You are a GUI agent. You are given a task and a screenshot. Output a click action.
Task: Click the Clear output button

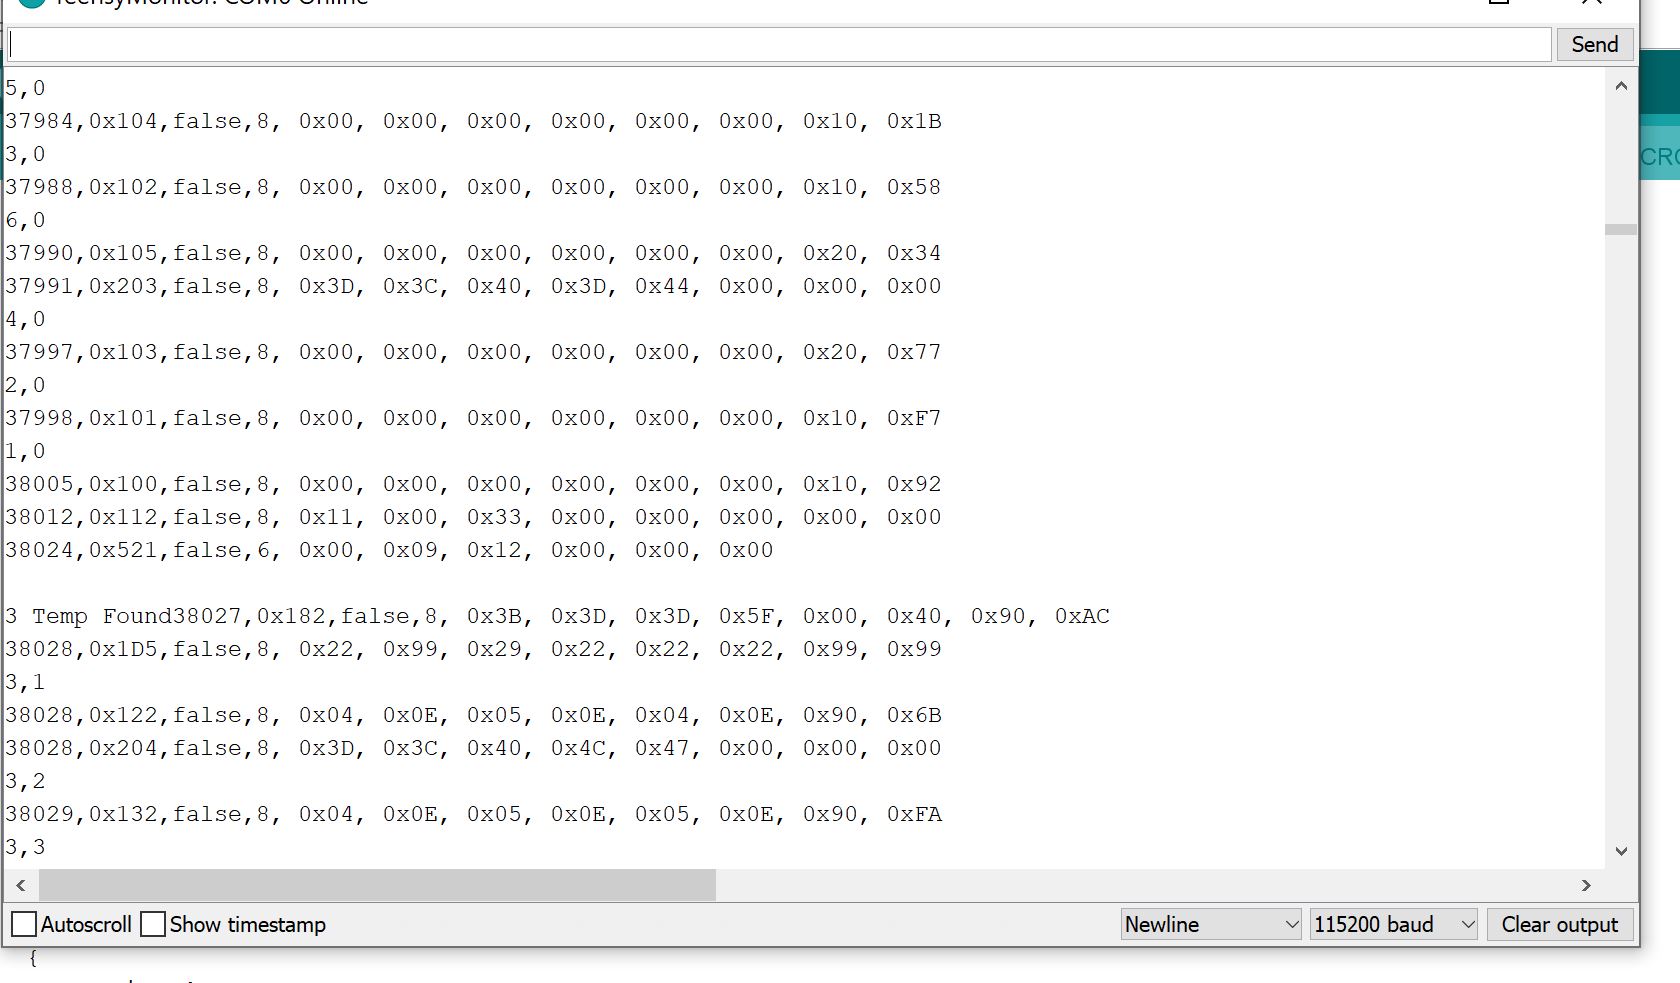(1559, 924)
